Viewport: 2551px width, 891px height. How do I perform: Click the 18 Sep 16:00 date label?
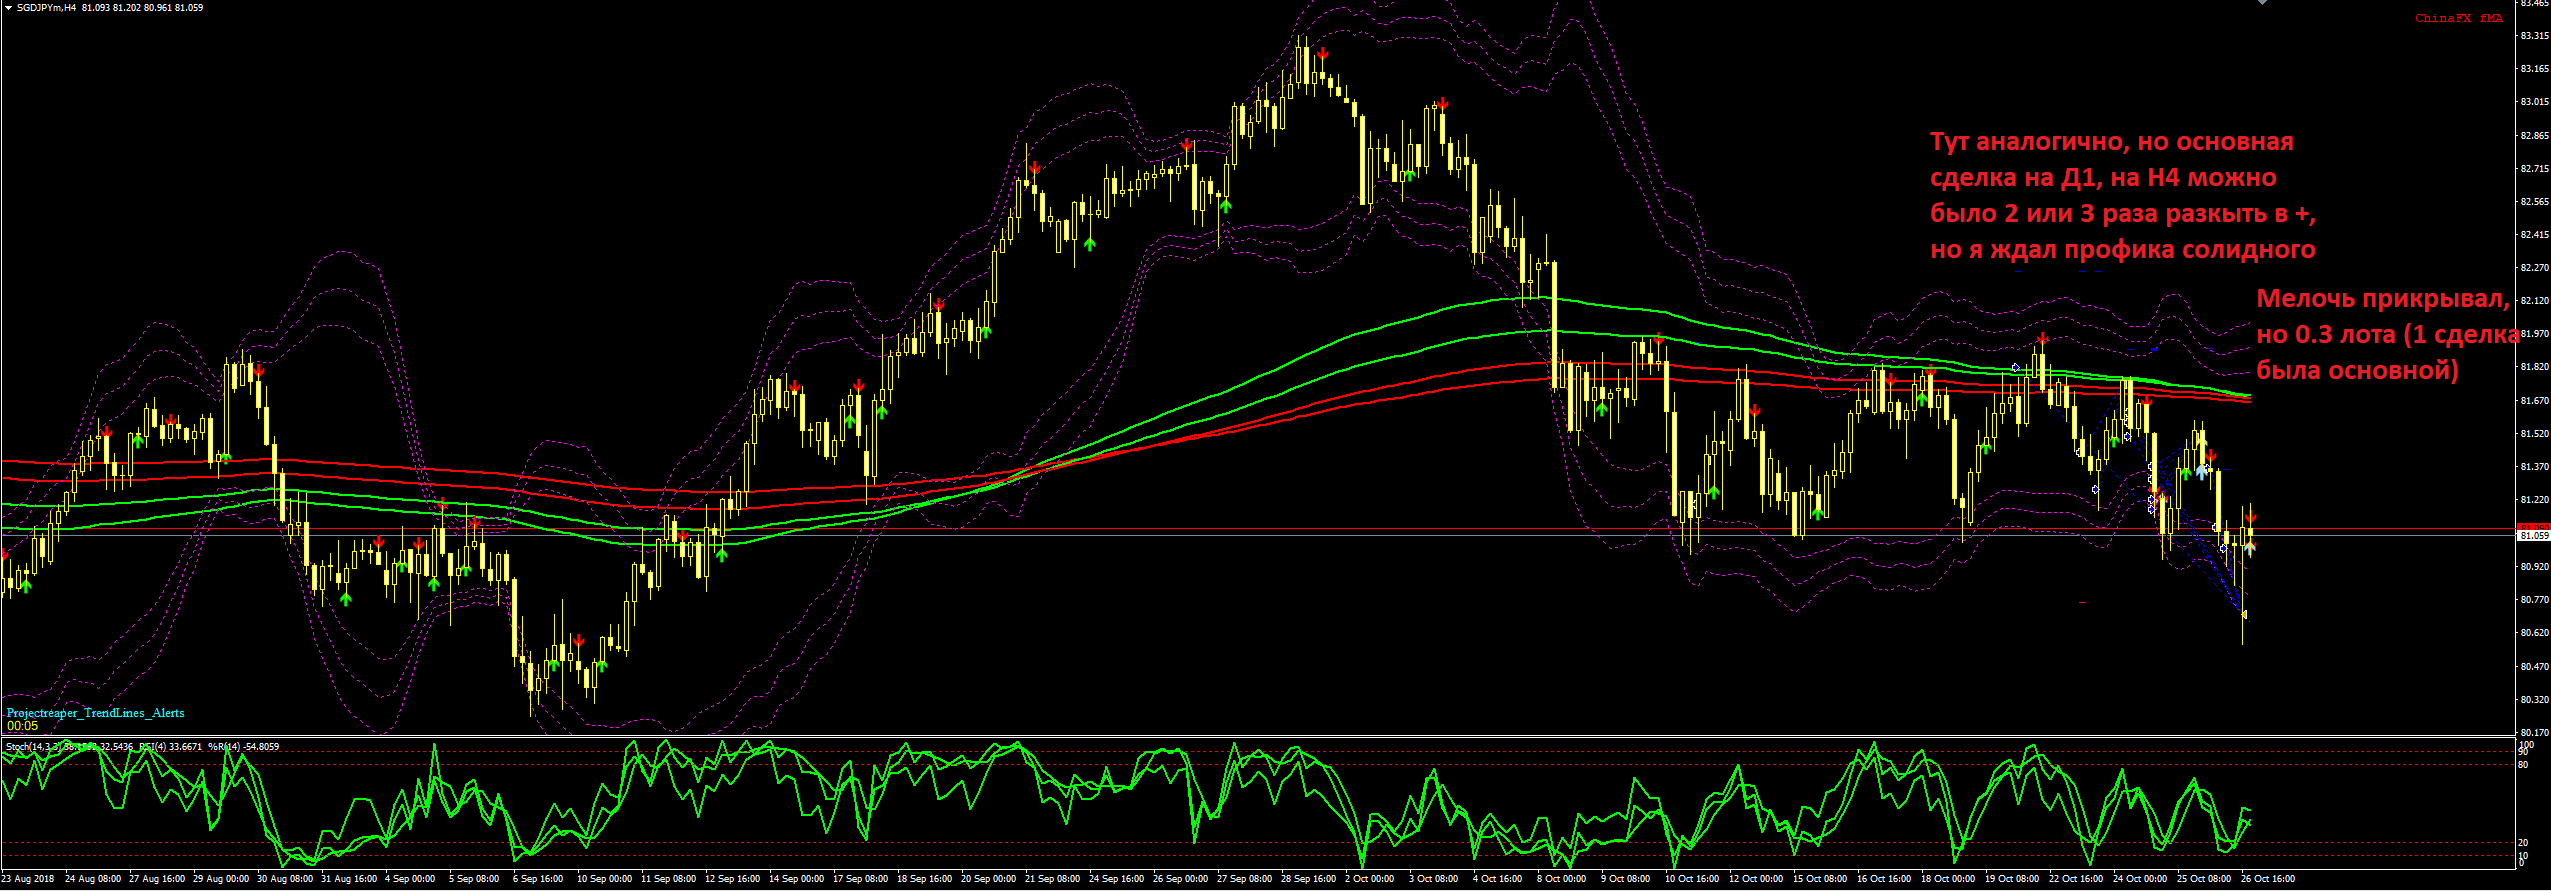point(925,879)
